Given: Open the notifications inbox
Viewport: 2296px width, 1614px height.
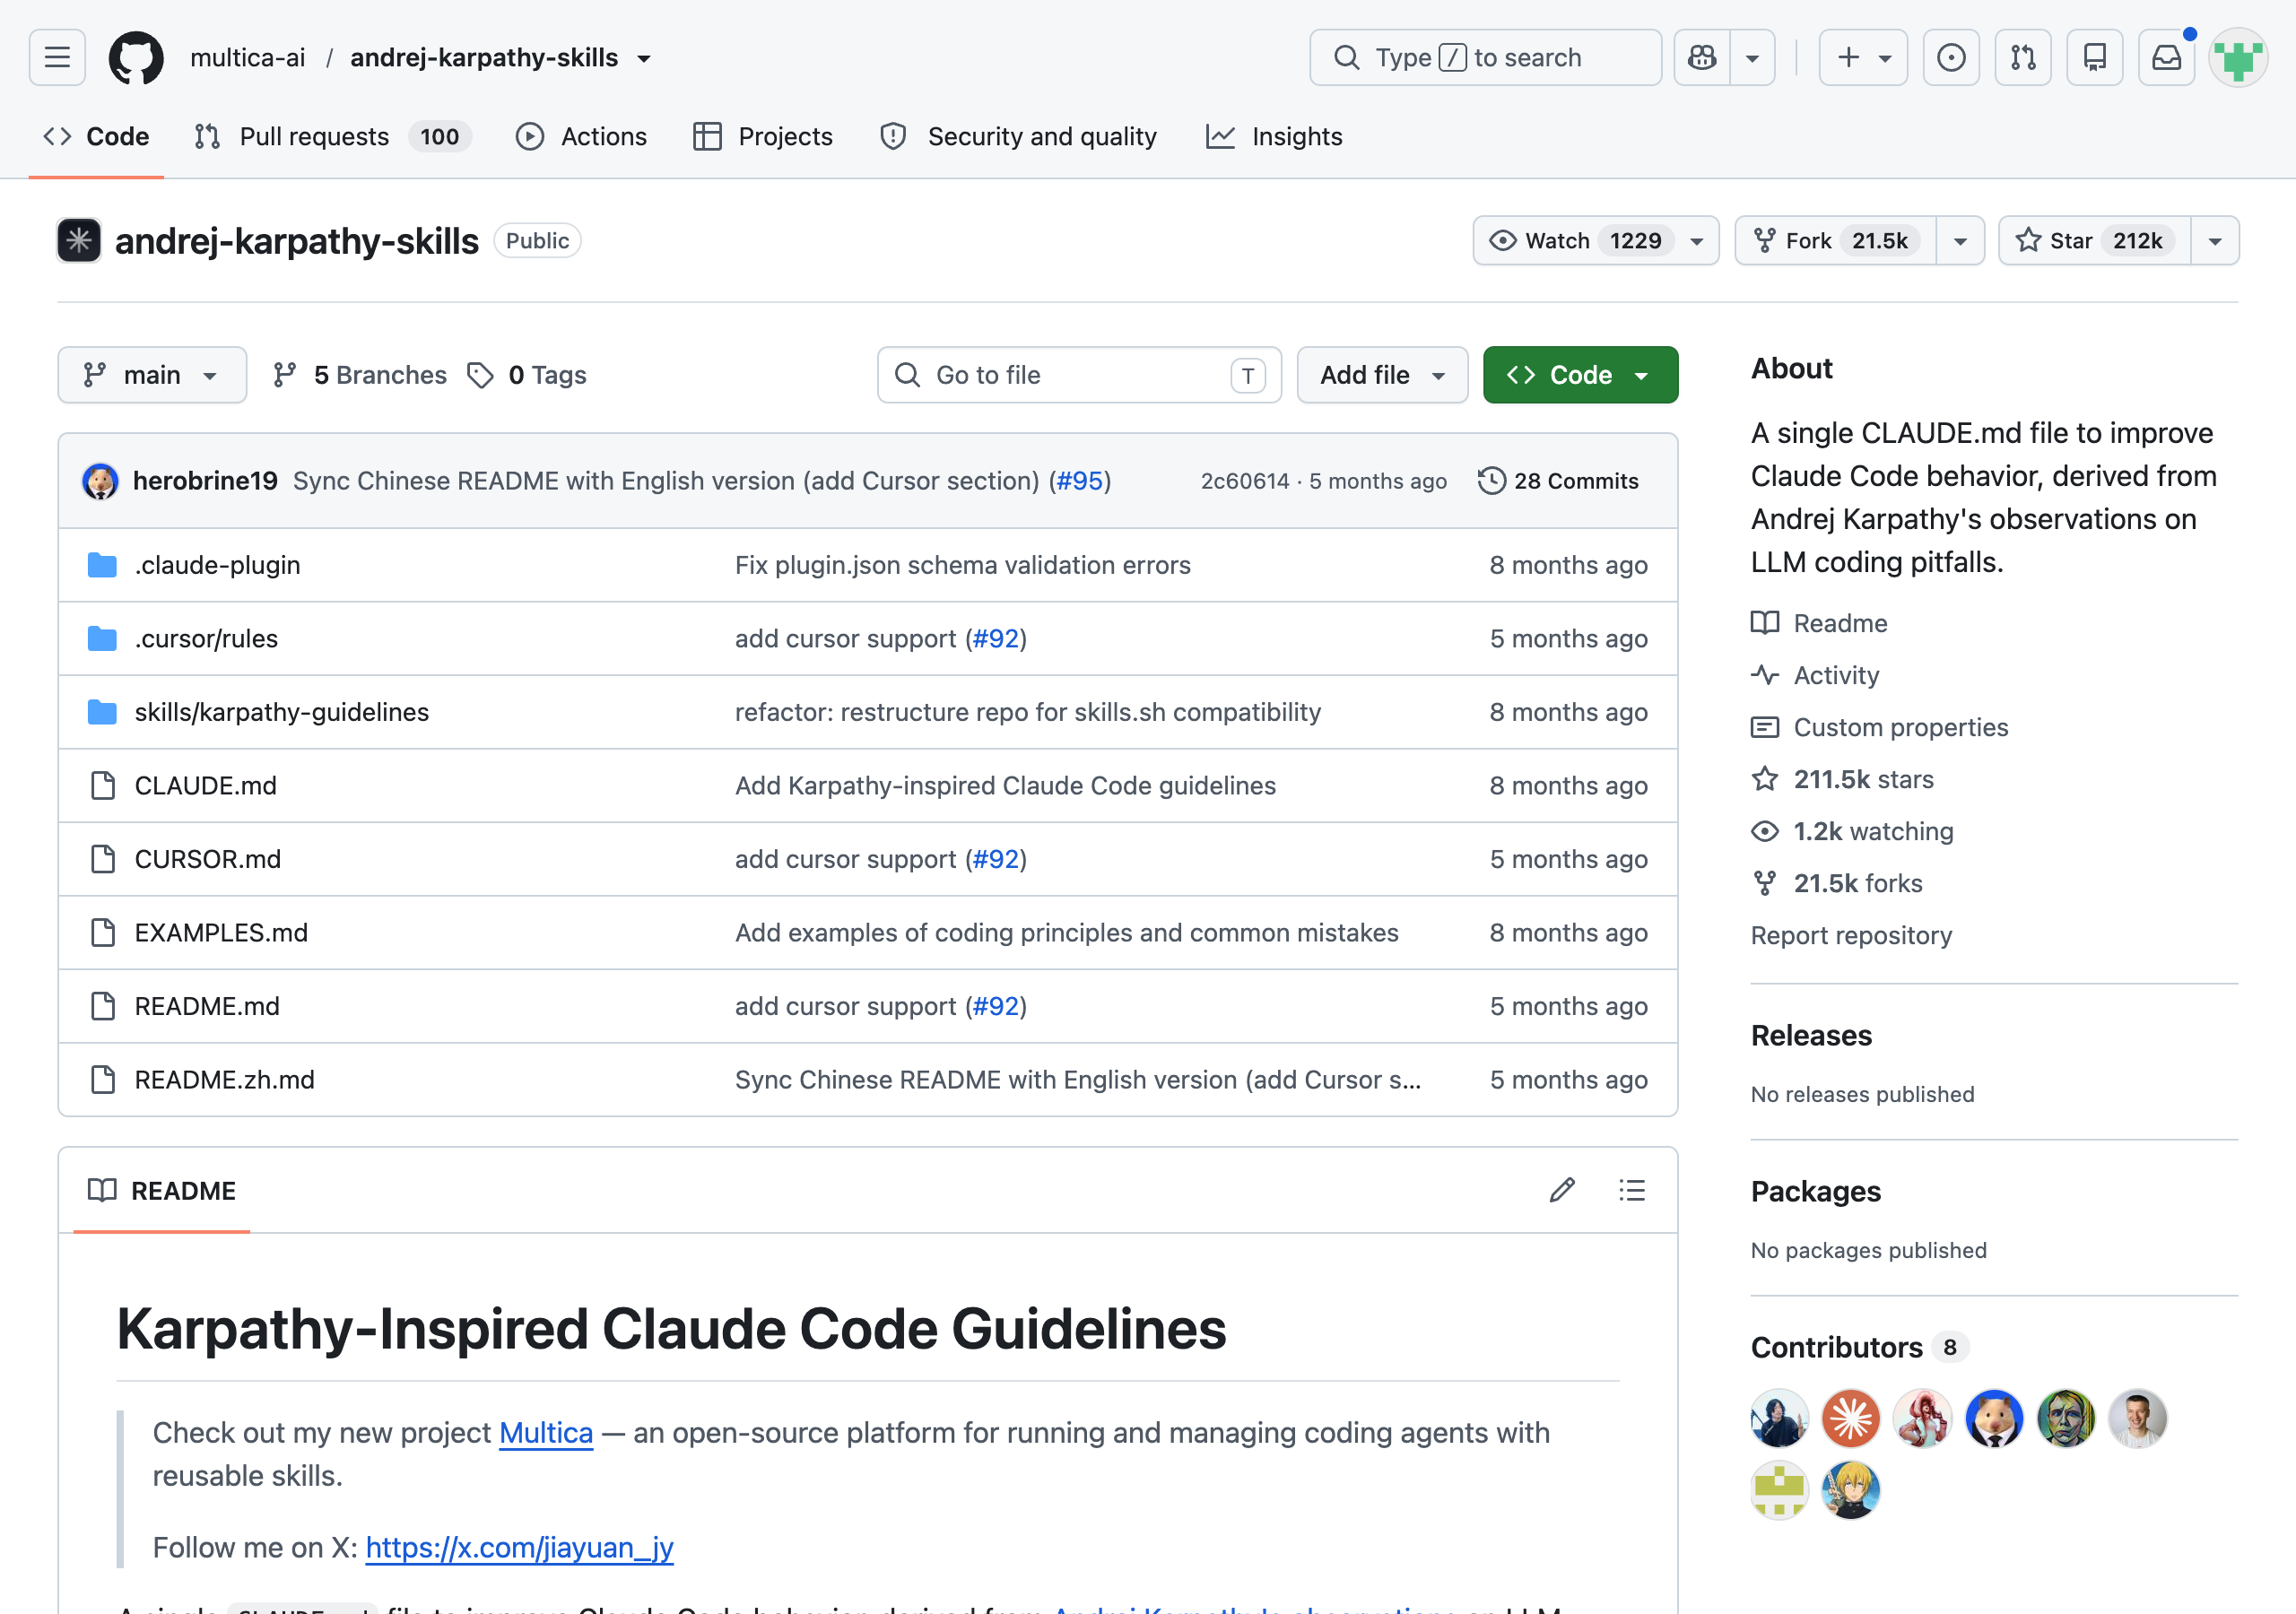Looking at the screenshot, I should [2167, 57].
